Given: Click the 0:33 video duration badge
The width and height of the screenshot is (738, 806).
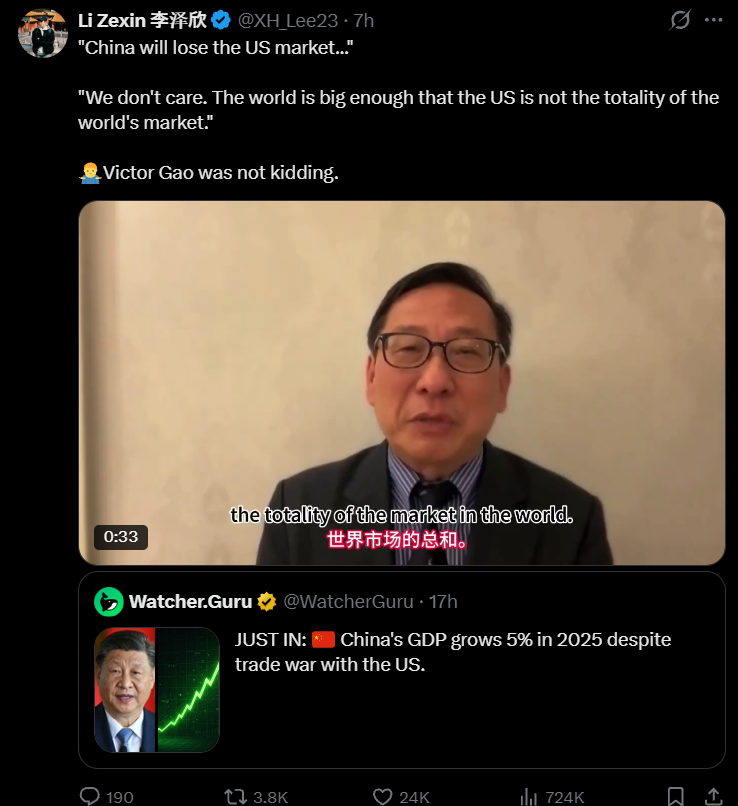Looking at the screenshot, I should (x=121, y=537).
